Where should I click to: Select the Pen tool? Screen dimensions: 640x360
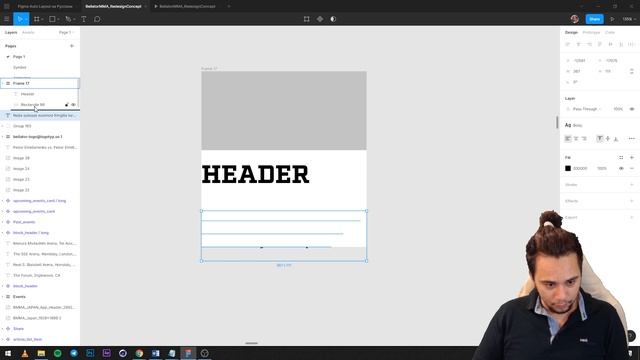(x=68, y=19)
